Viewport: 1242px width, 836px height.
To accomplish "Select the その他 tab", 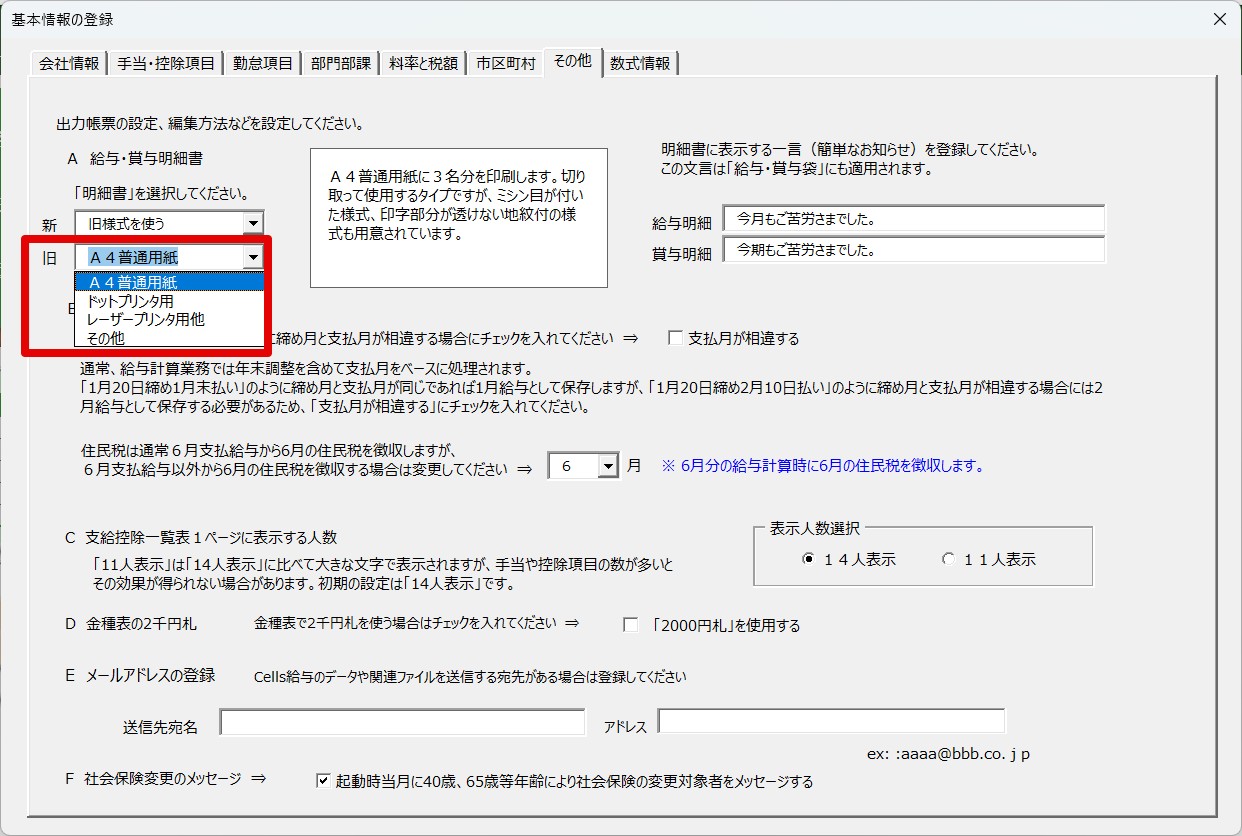I will 573,61.
